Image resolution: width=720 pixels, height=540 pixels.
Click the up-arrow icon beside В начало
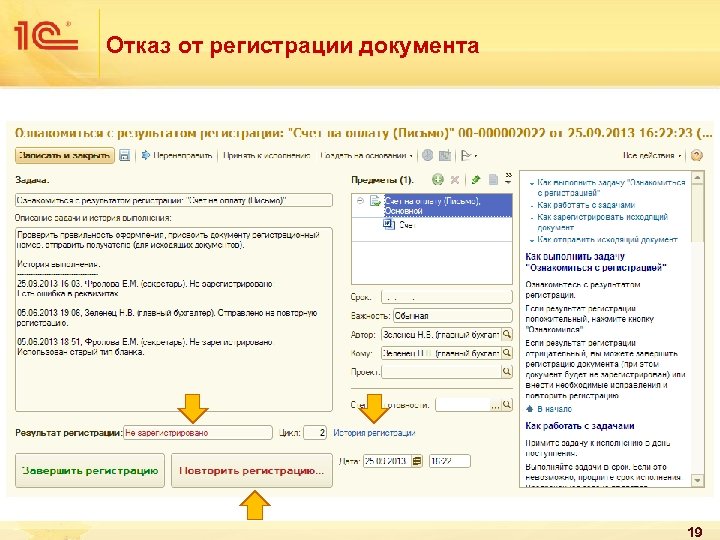(529, 408)
